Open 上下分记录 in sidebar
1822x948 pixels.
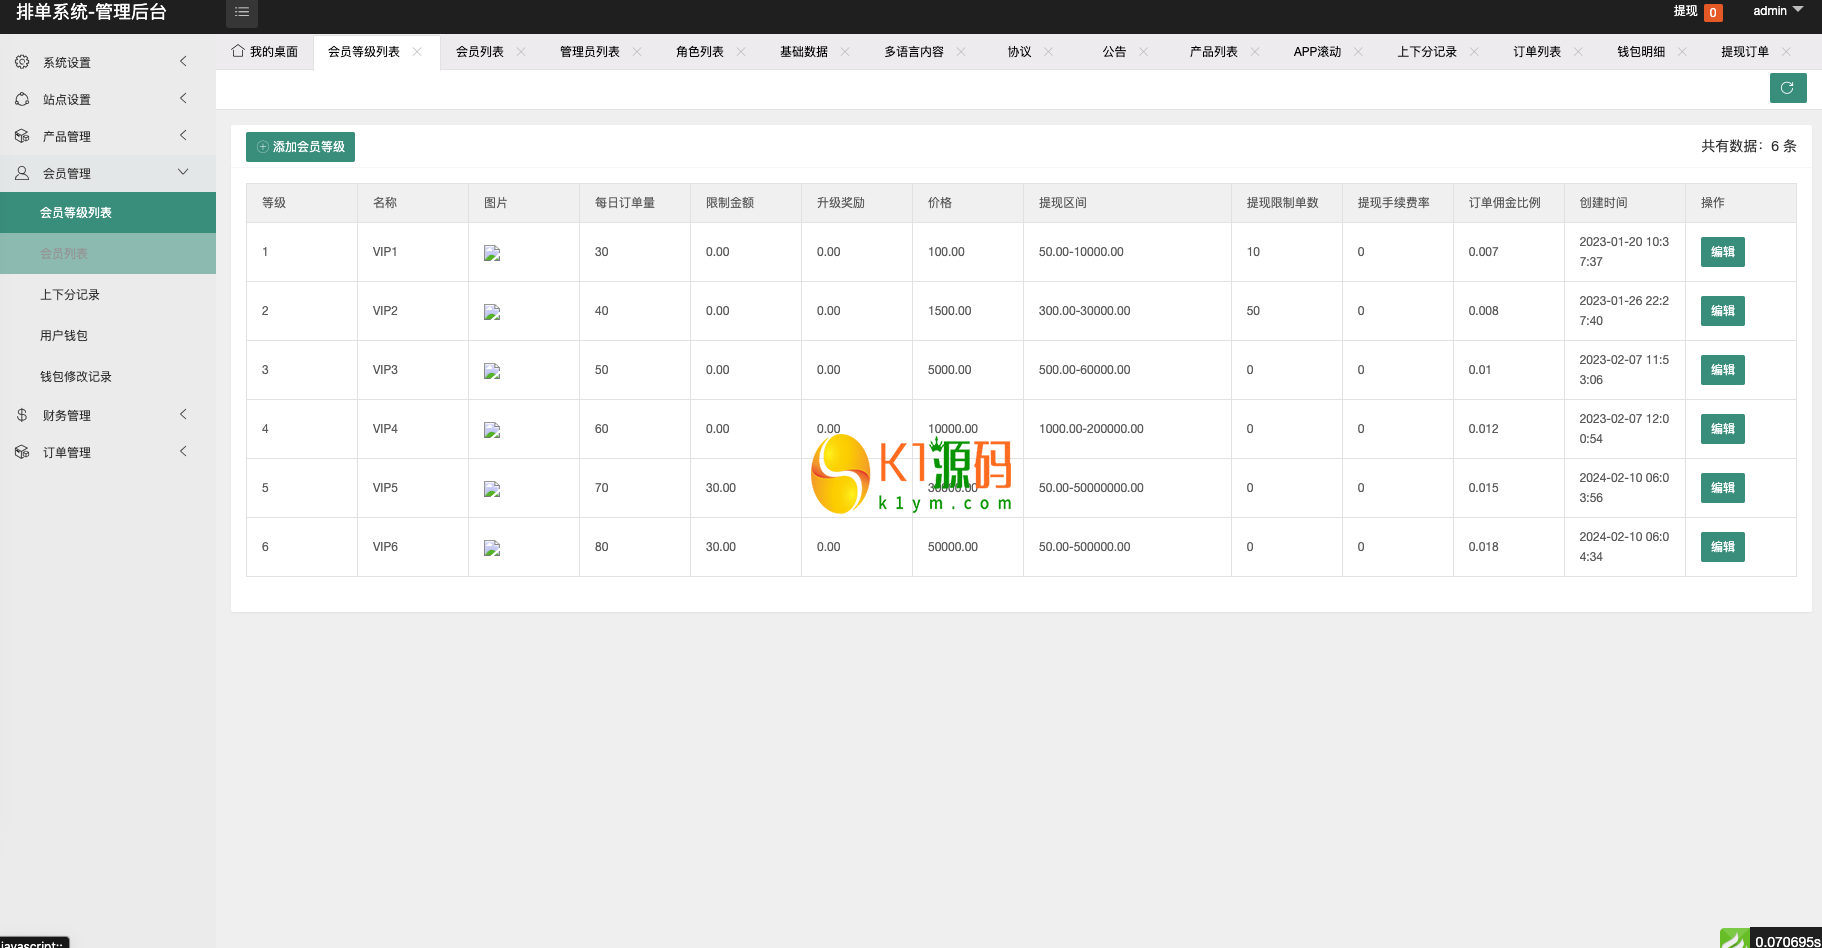(108, 295)
